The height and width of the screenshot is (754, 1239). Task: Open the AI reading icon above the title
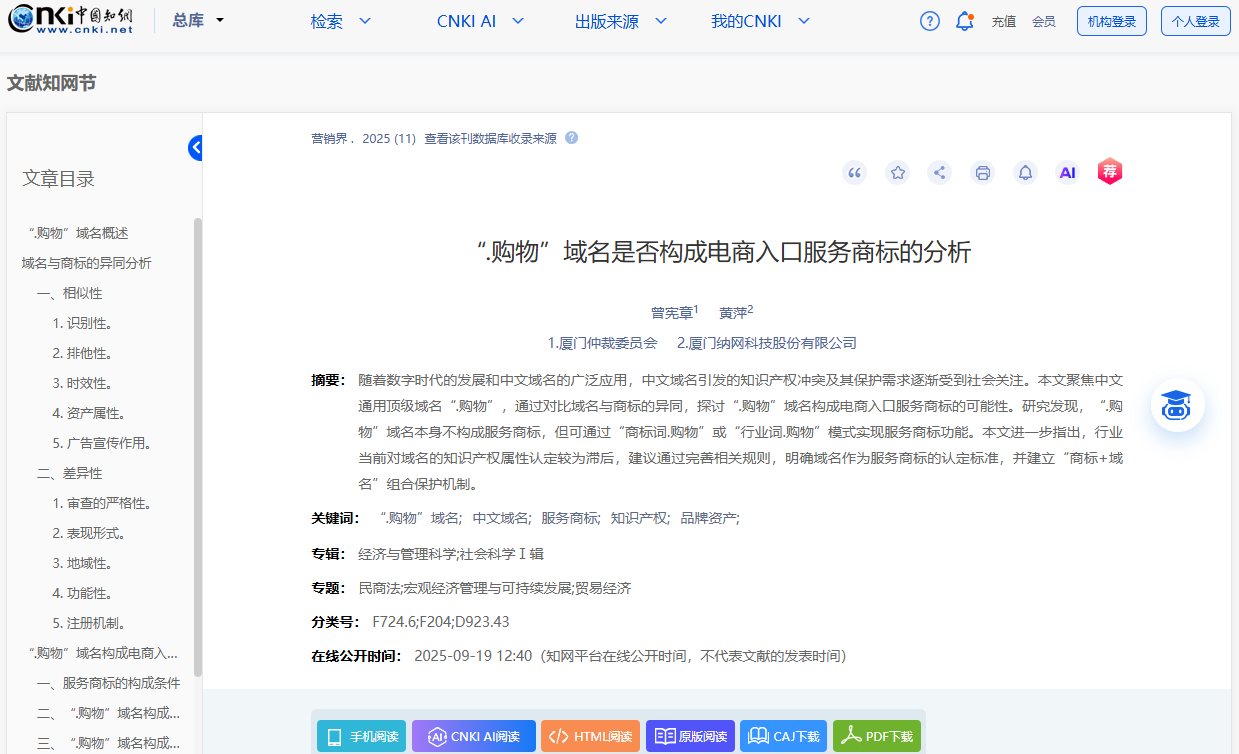click(1067, 172)
